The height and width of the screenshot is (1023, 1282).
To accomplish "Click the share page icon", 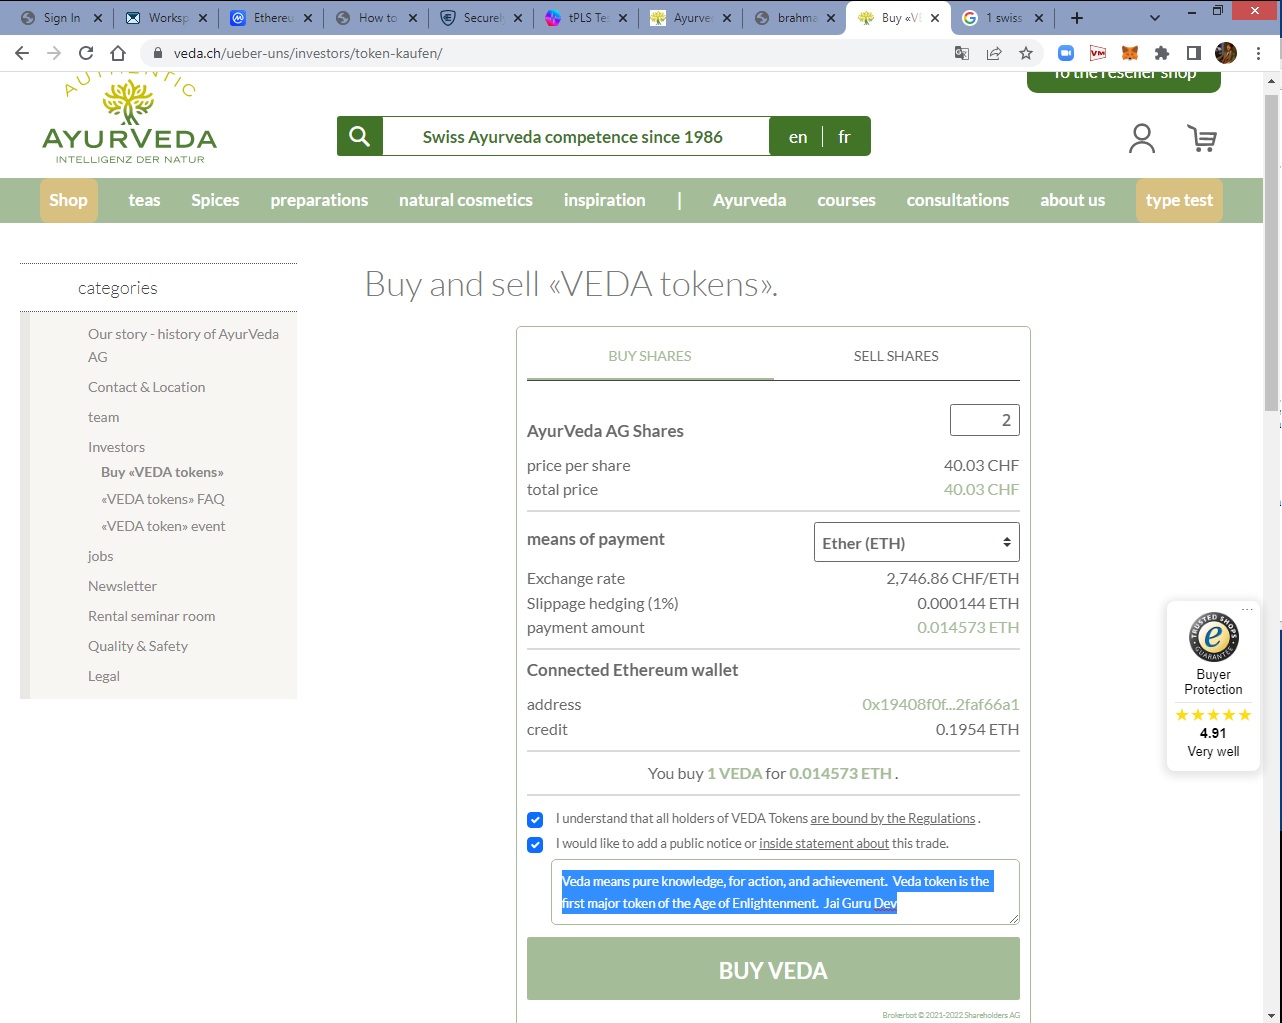I will [x=994, y=53].
